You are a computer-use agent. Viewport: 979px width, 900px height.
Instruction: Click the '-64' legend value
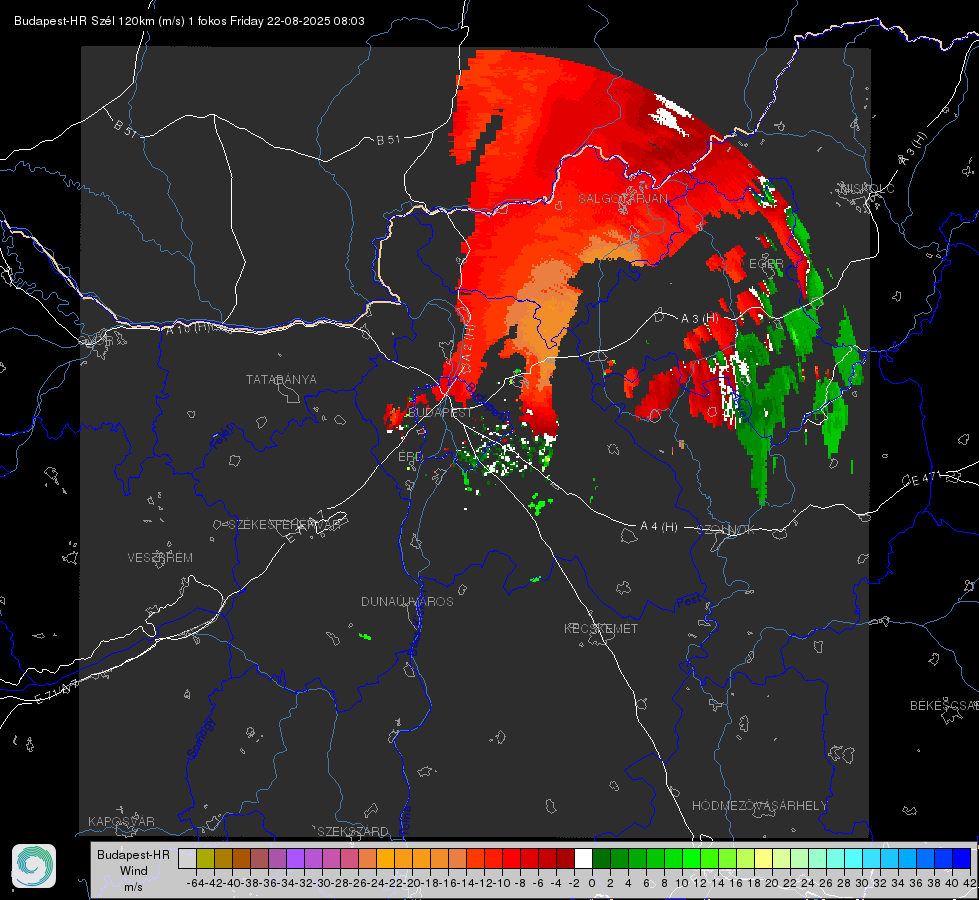195,883
